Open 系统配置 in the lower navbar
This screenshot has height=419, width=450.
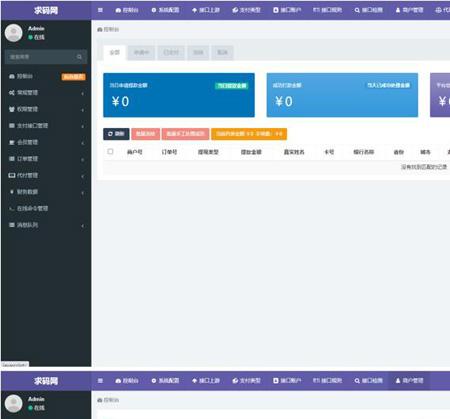point(165,381)
